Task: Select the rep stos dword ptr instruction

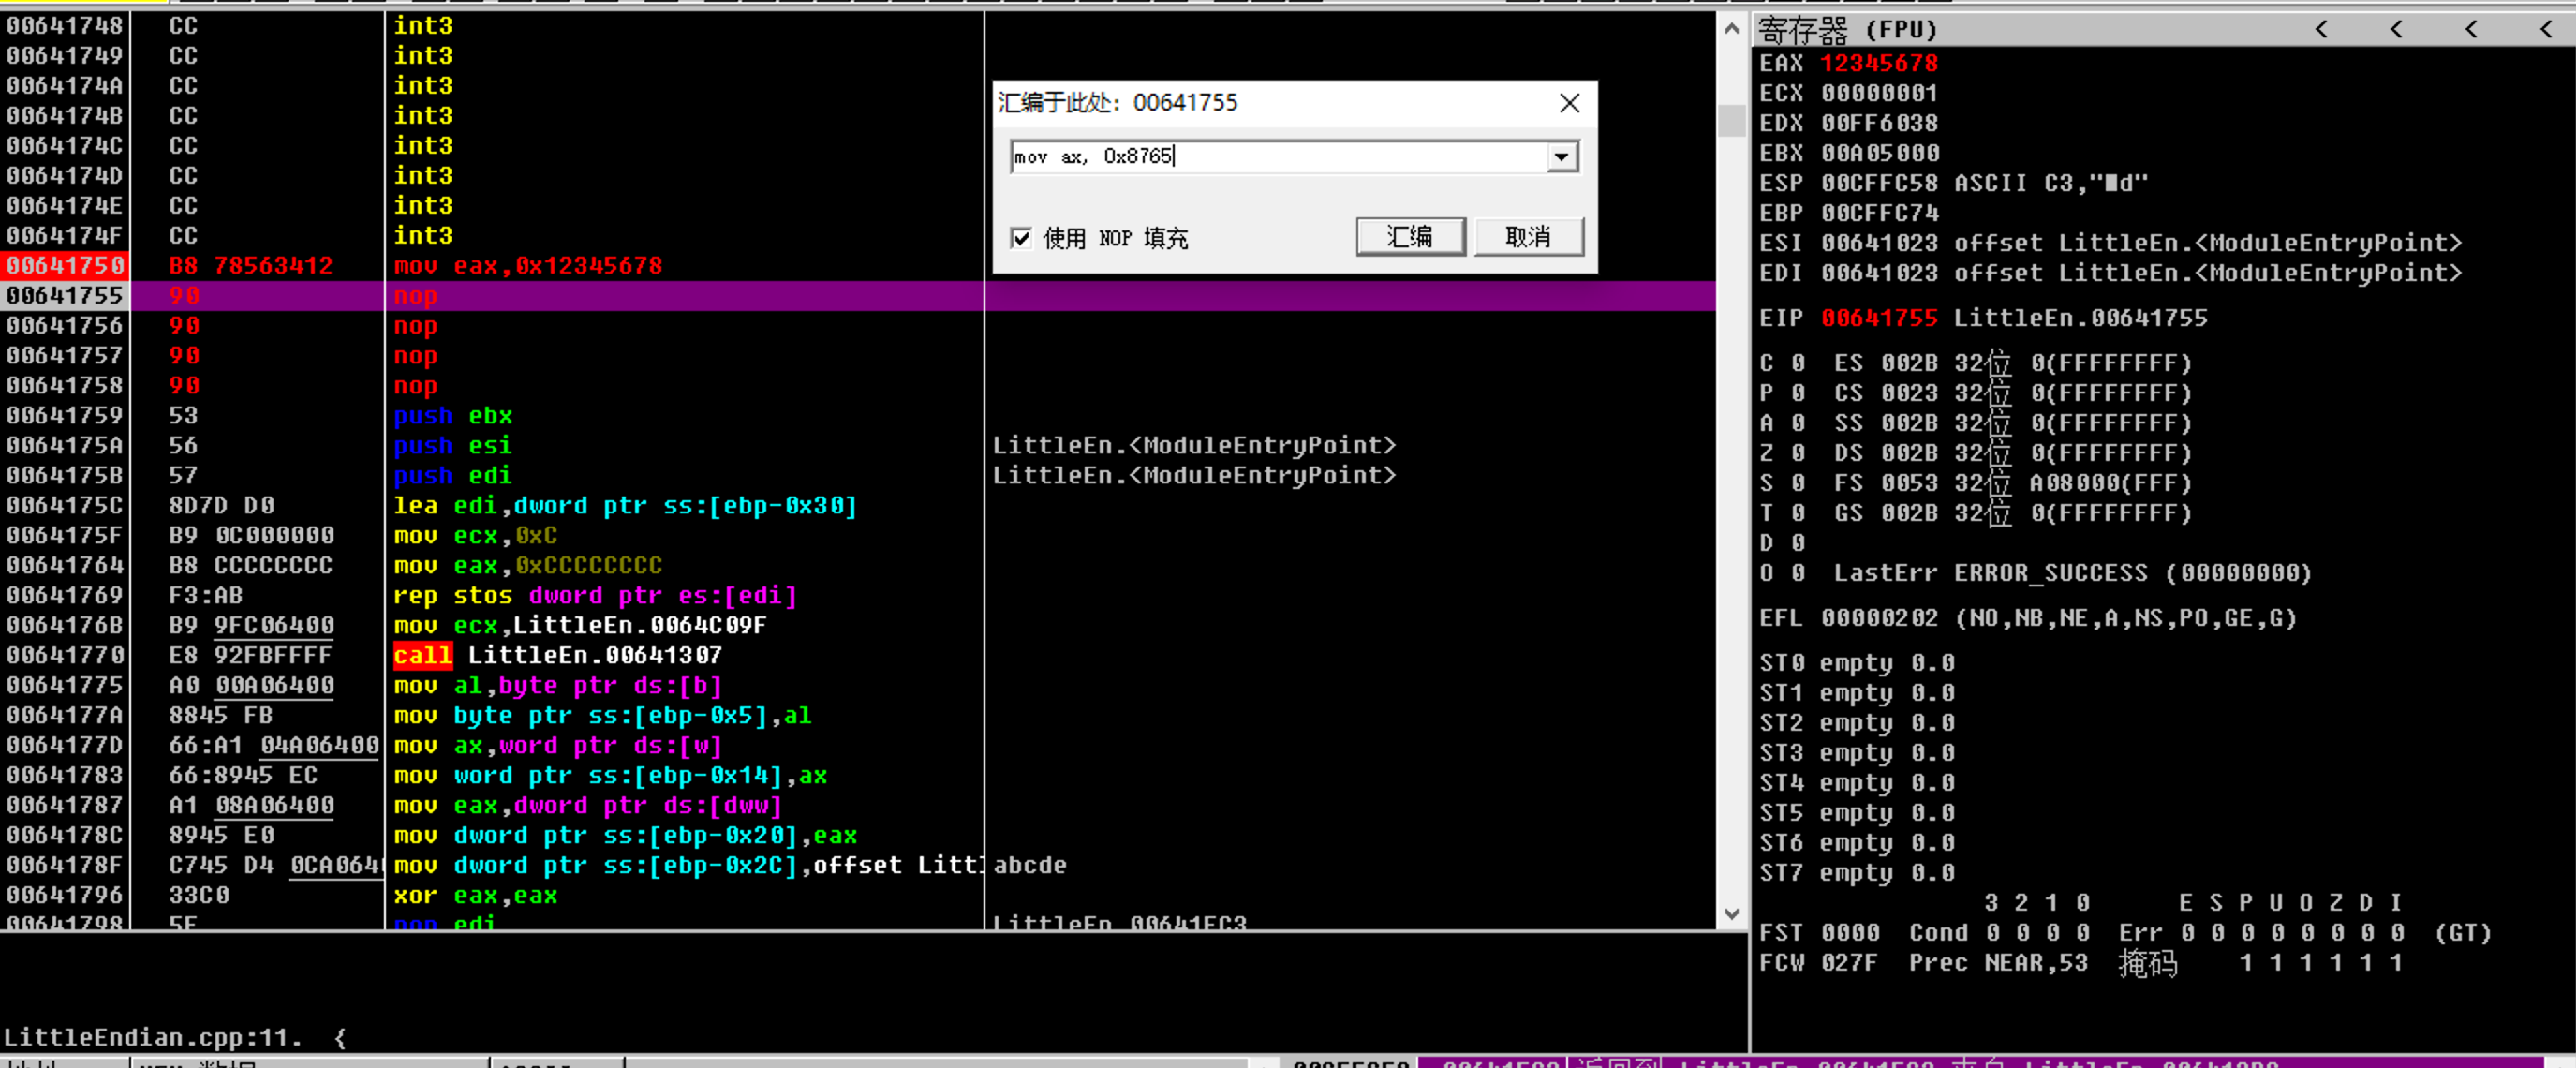Action: pos(595,596)
